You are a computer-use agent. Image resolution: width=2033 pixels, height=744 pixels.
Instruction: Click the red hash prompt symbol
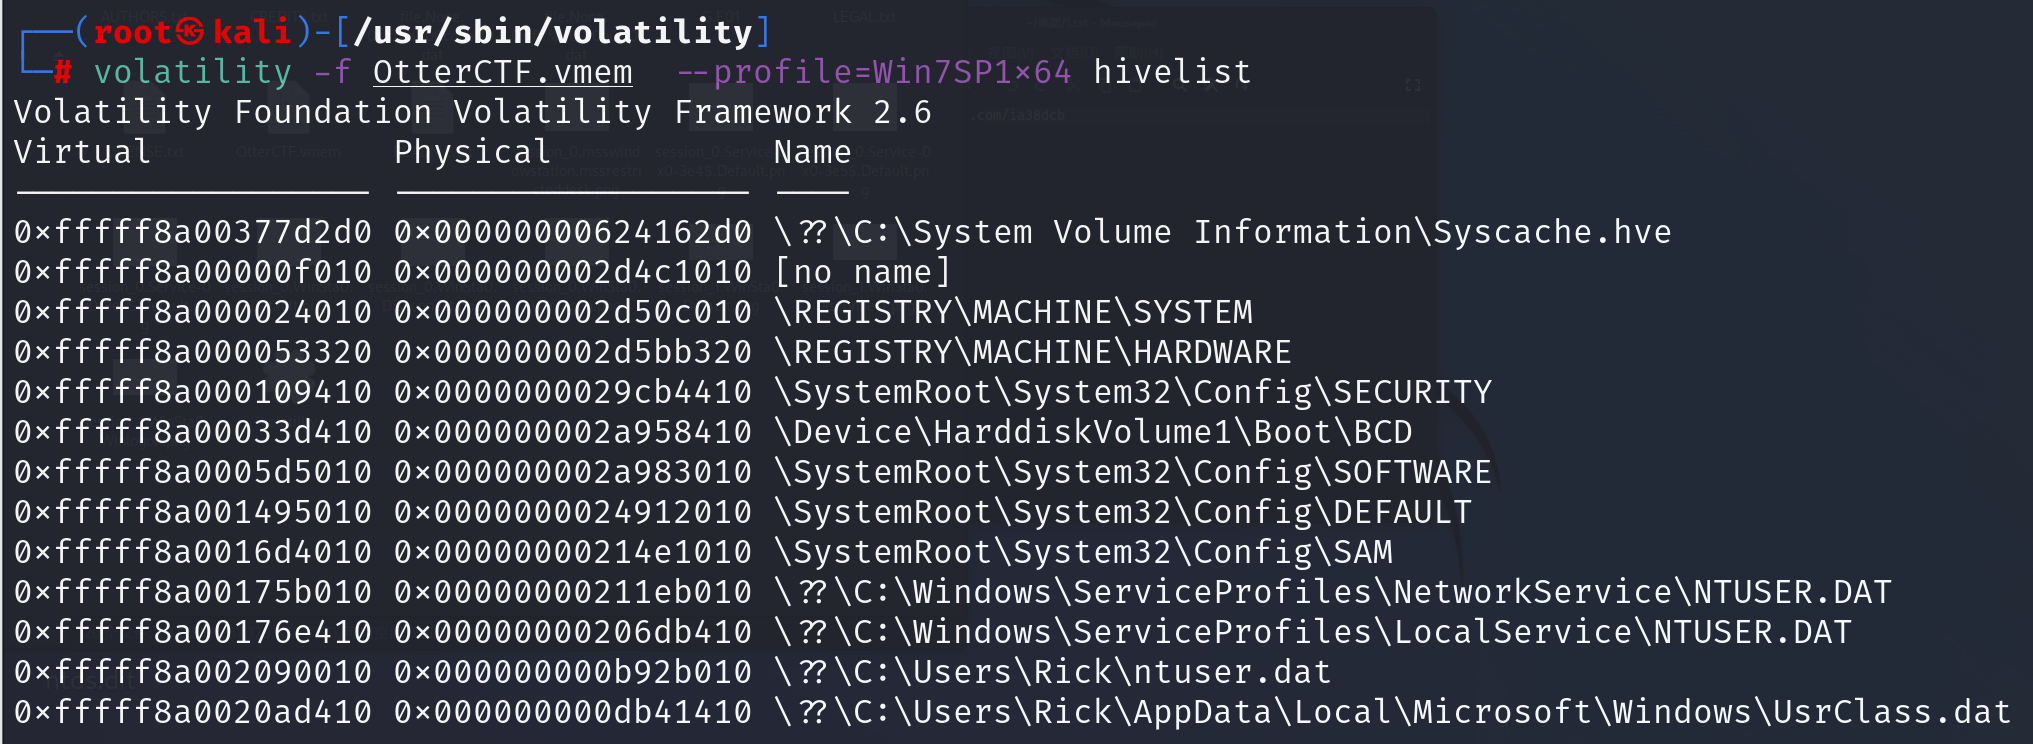(x=63, y=72)
